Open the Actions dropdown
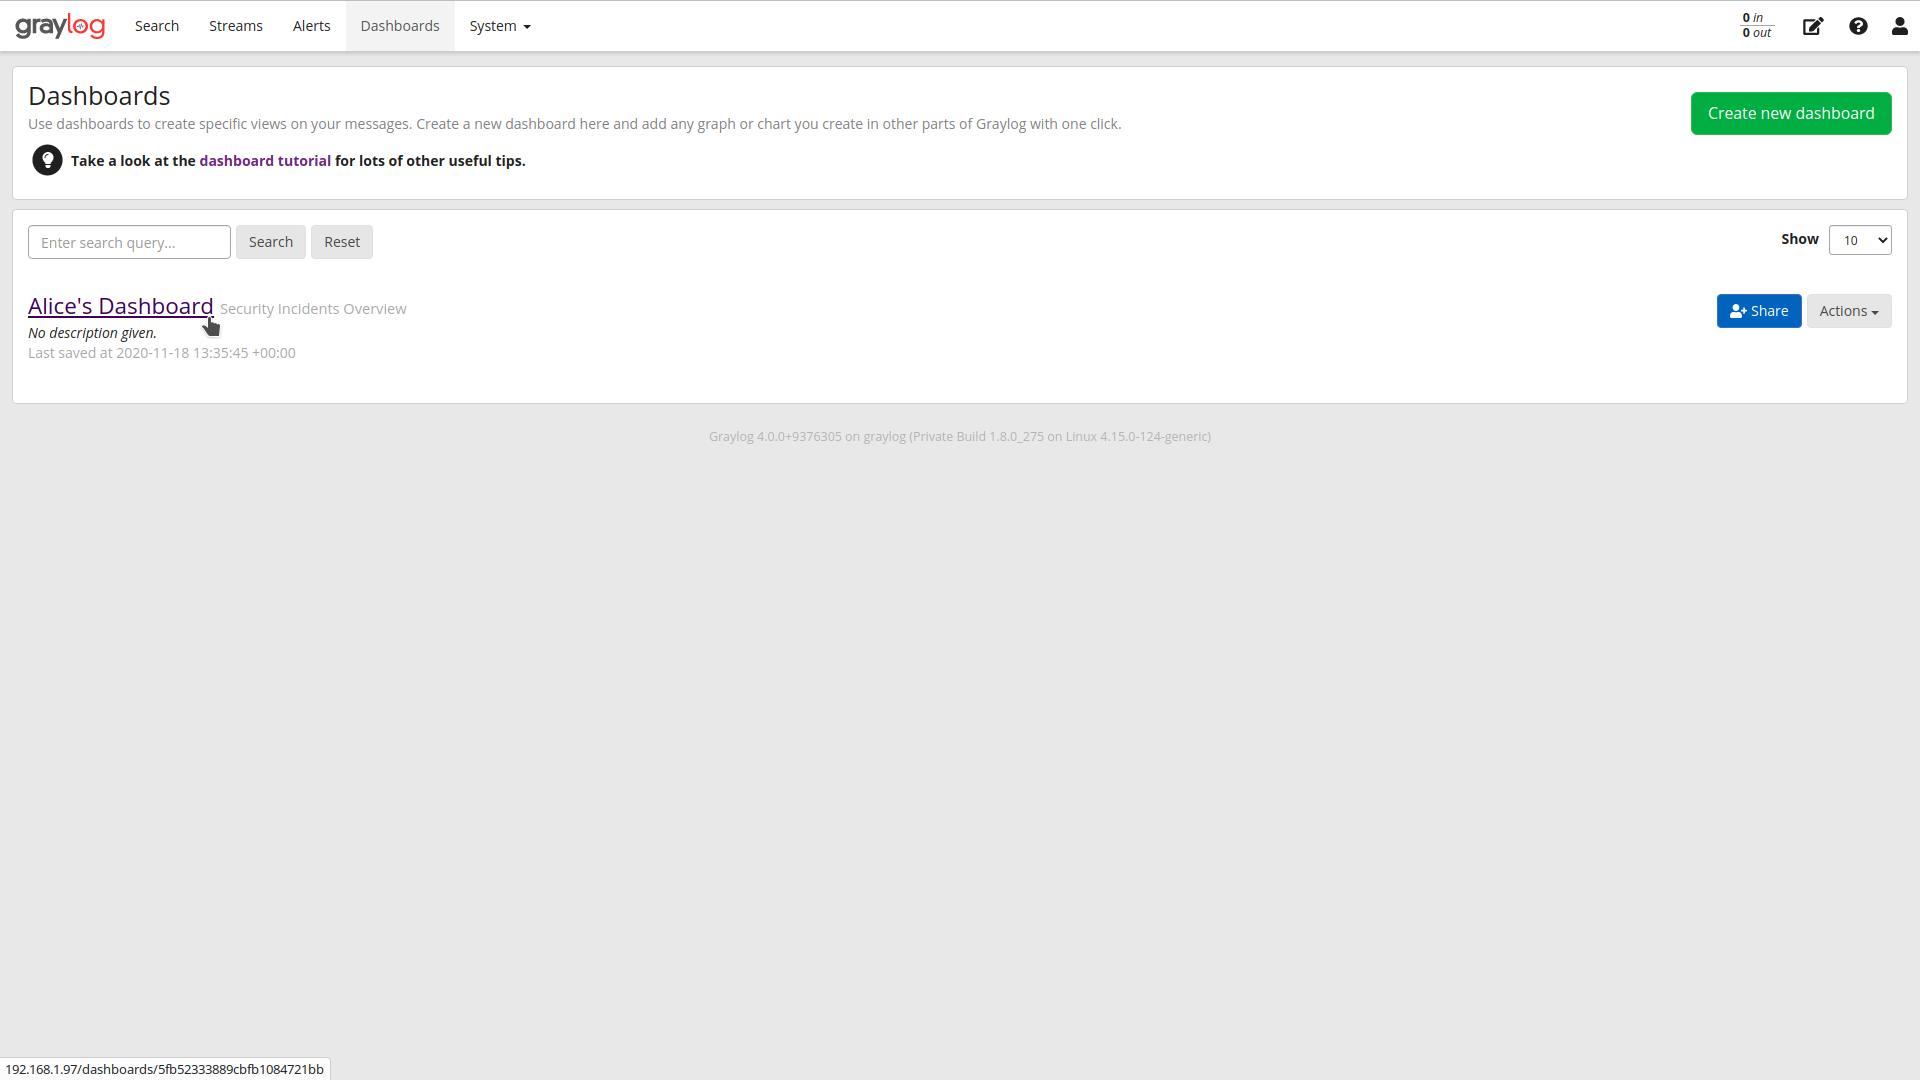 (x=1849, y=311)
